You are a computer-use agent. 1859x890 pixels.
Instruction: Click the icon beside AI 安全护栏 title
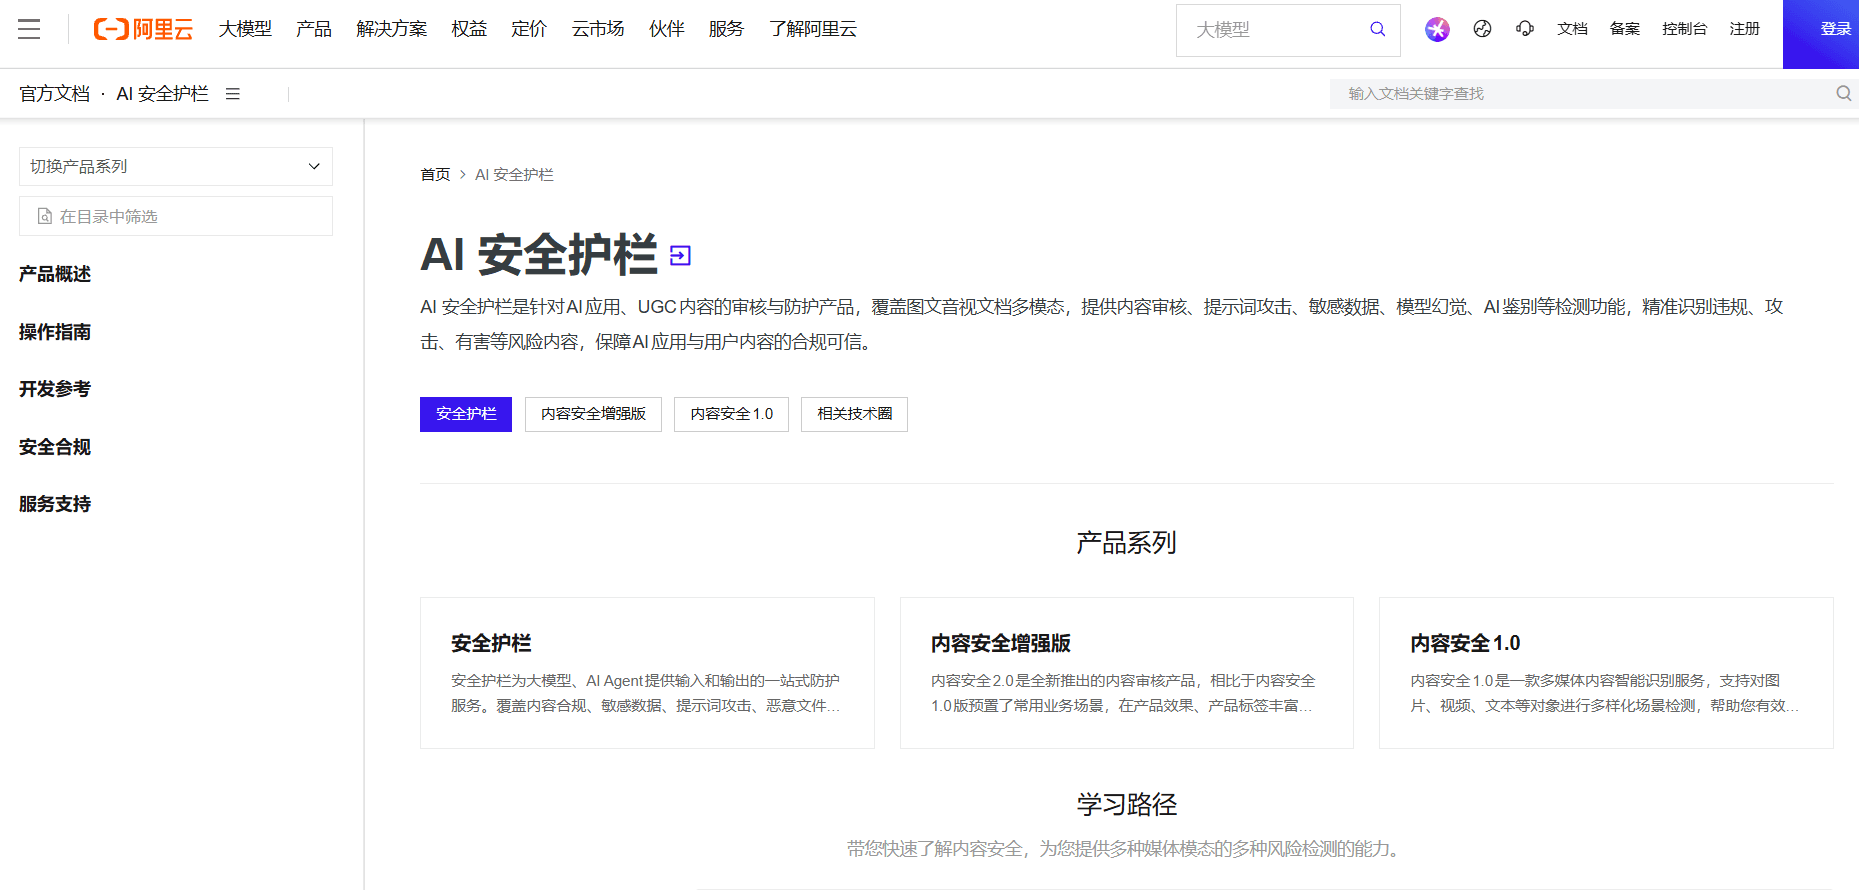point(680,256)
